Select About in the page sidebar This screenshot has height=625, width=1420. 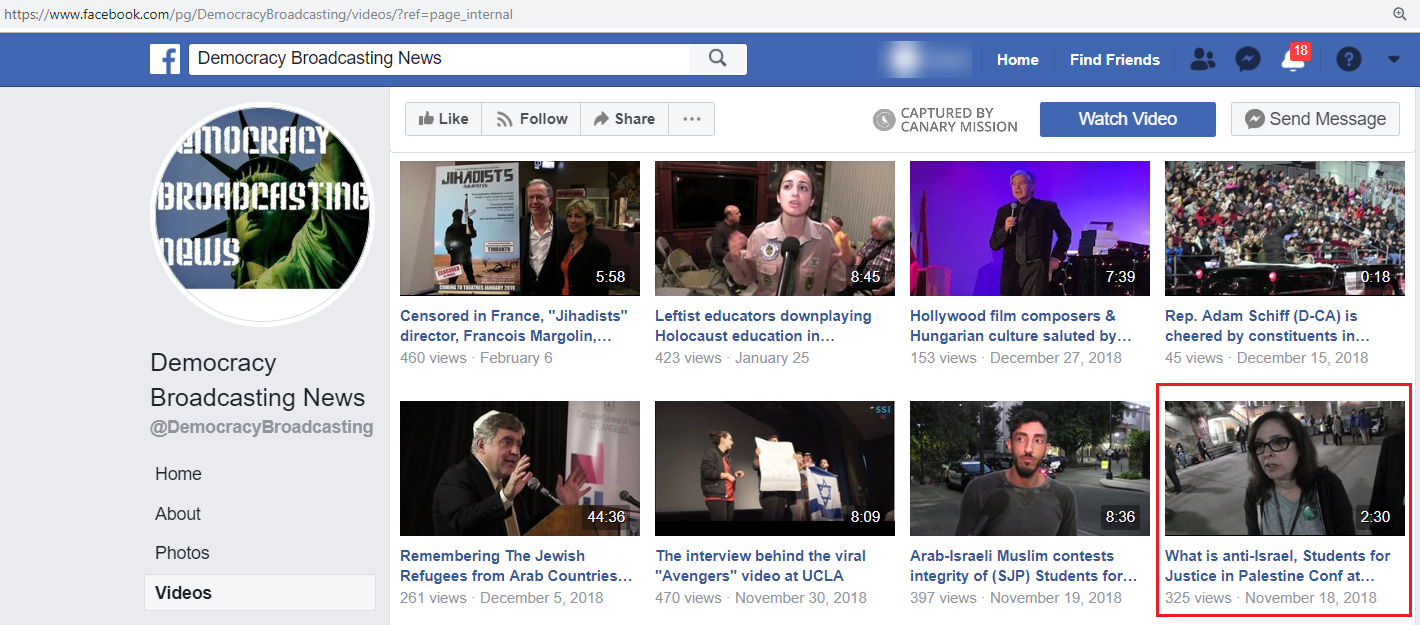coord(178,514)
